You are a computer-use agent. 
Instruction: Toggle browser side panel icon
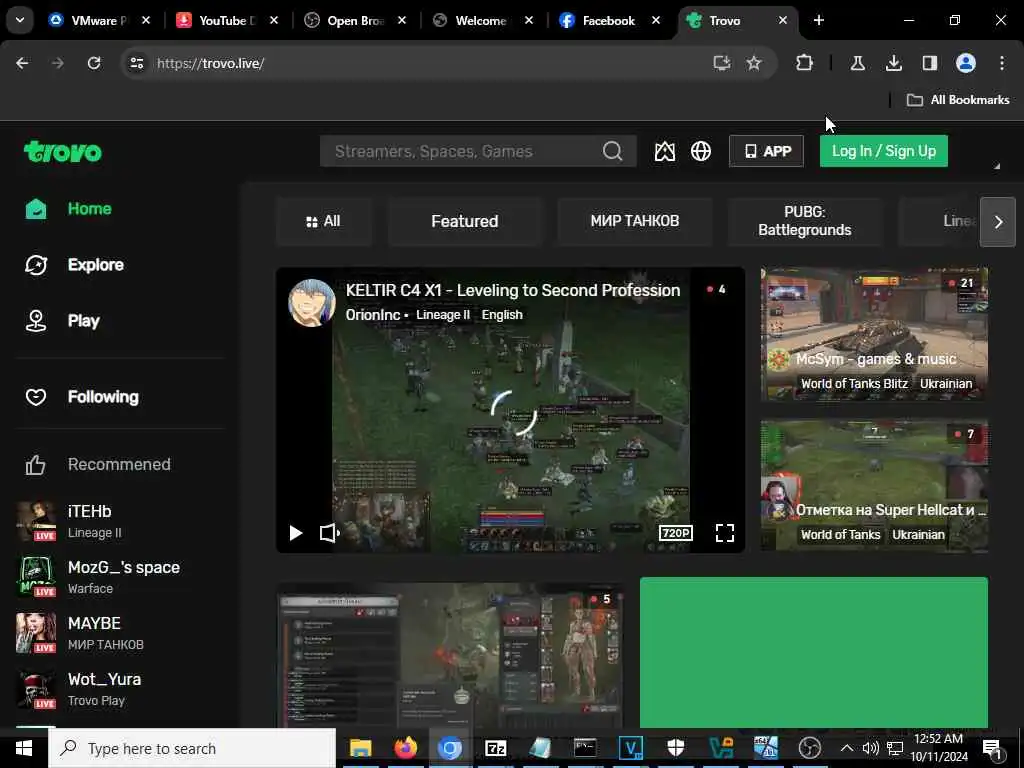click(x=929, y=63)
